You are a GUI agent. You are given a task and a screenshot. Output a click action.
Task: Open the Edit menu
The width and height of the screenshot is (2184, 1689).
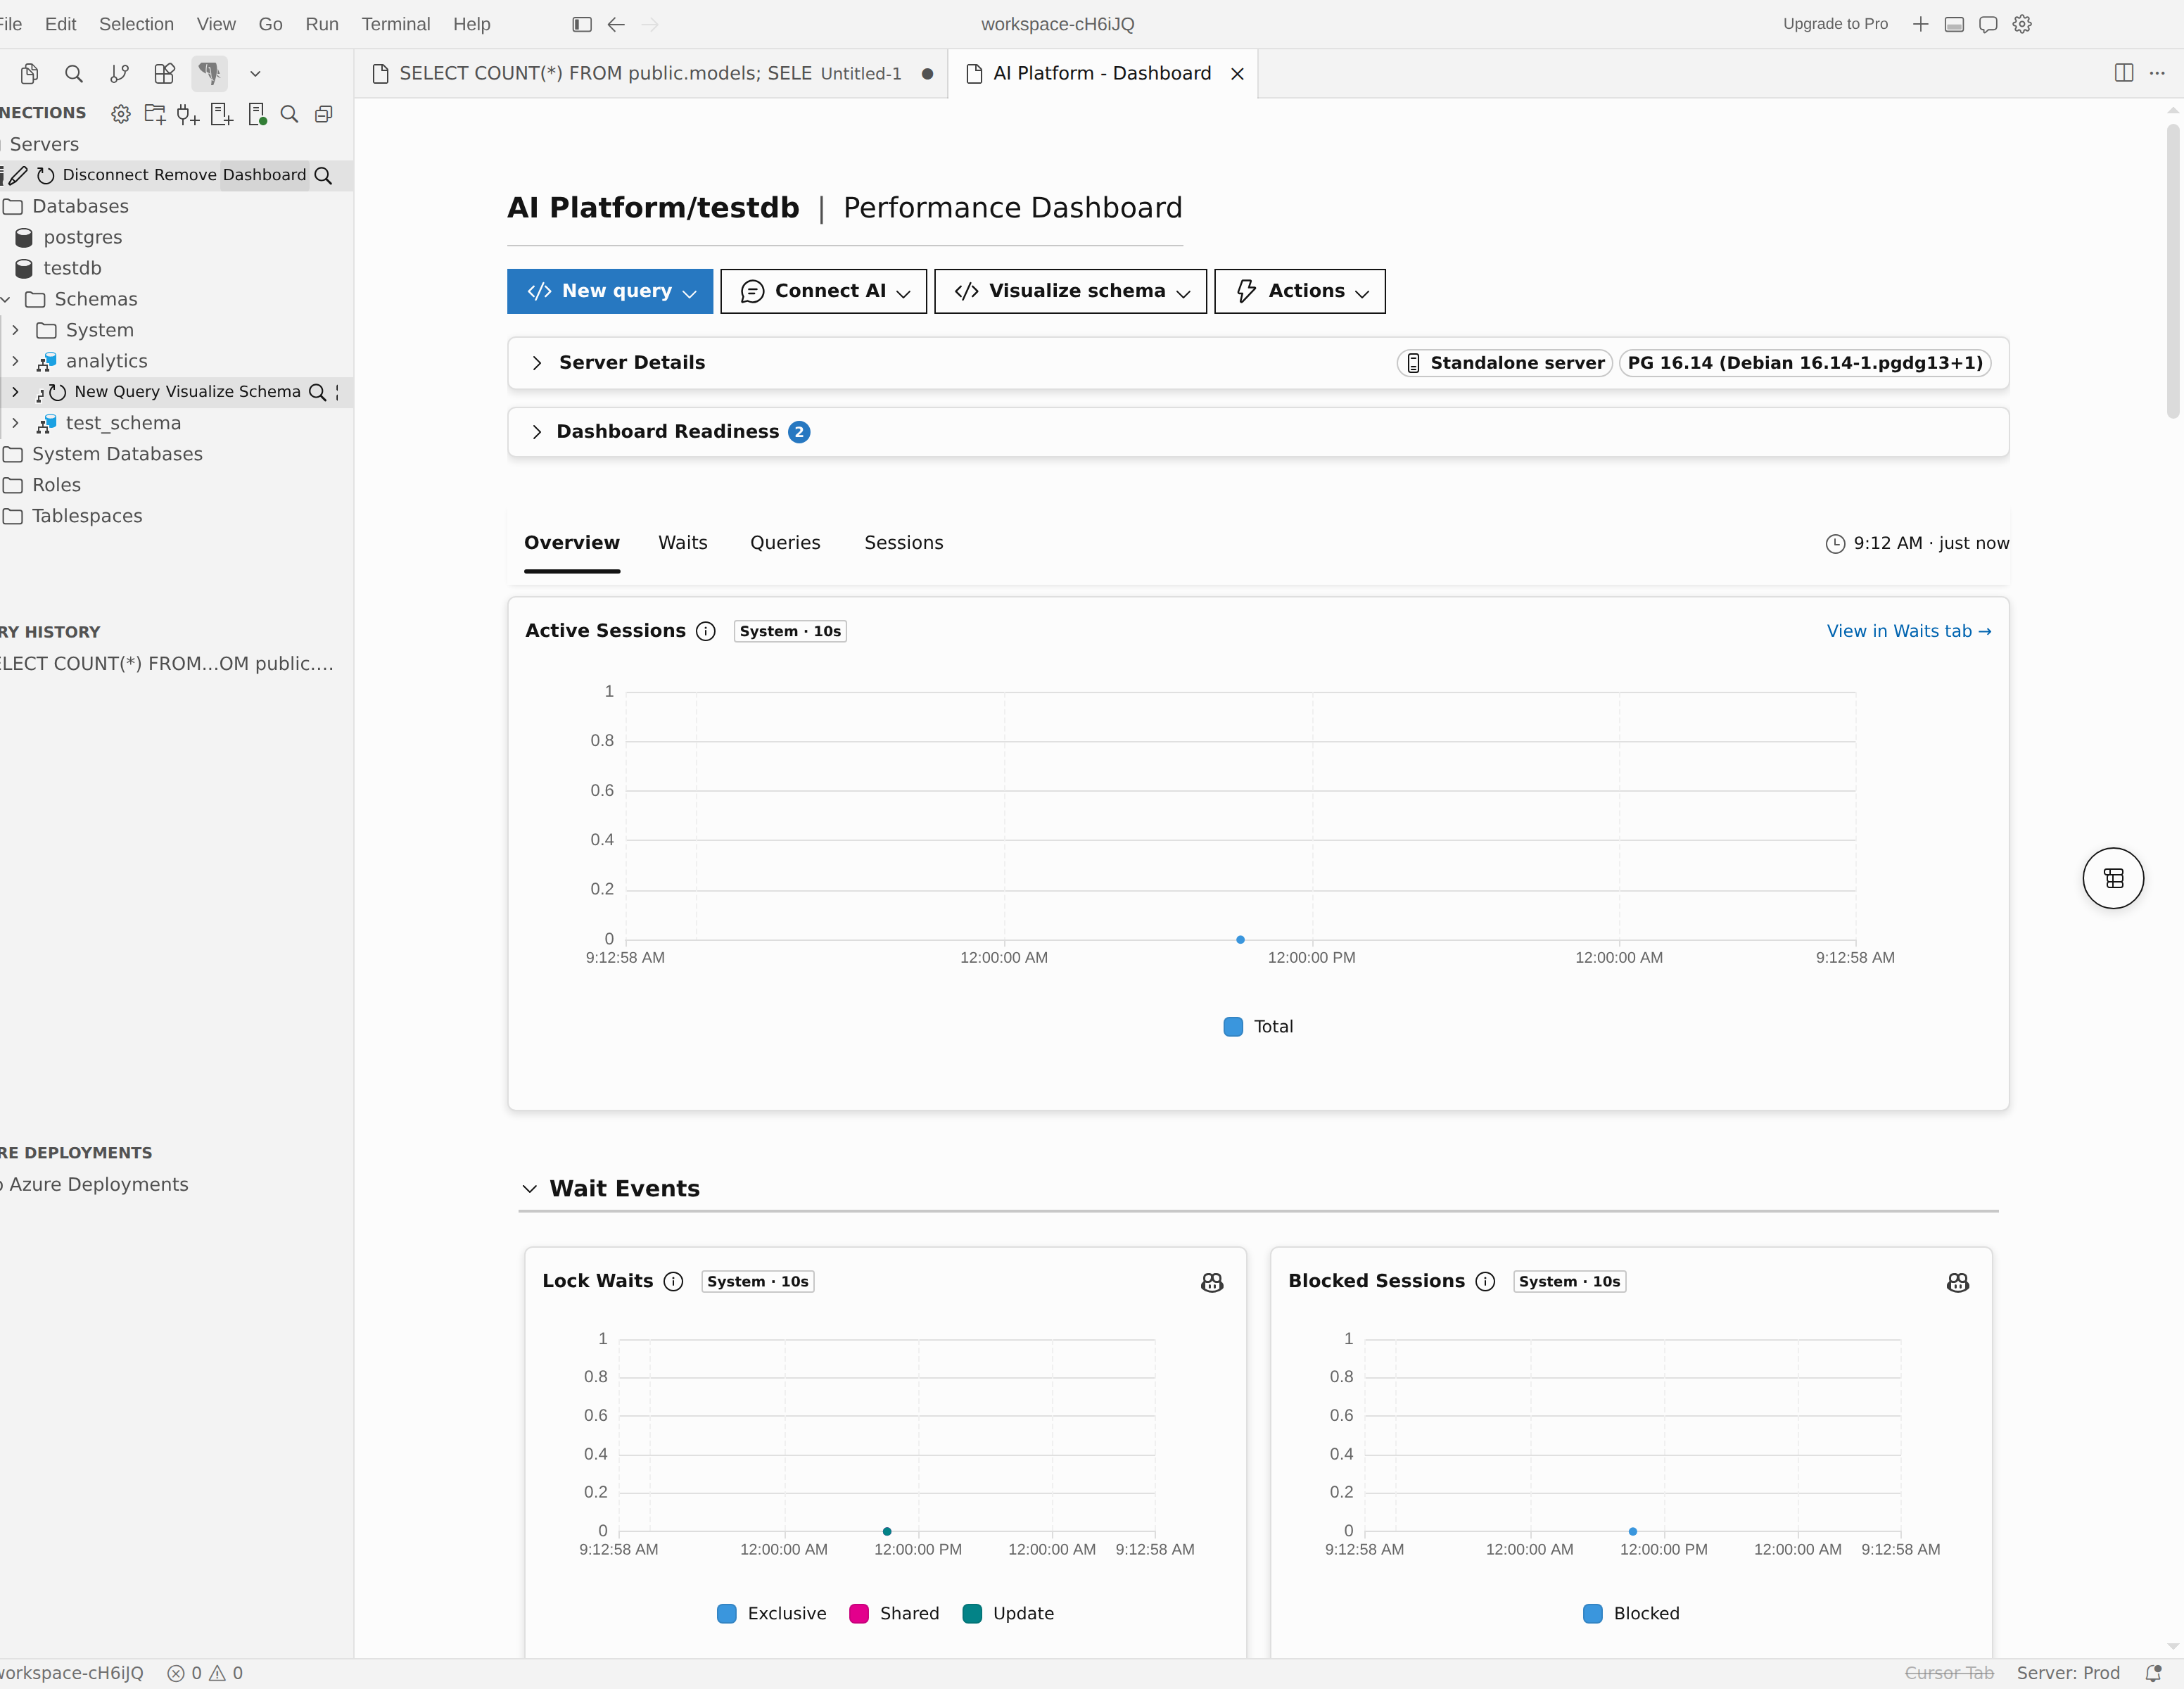tap(60, 24)
